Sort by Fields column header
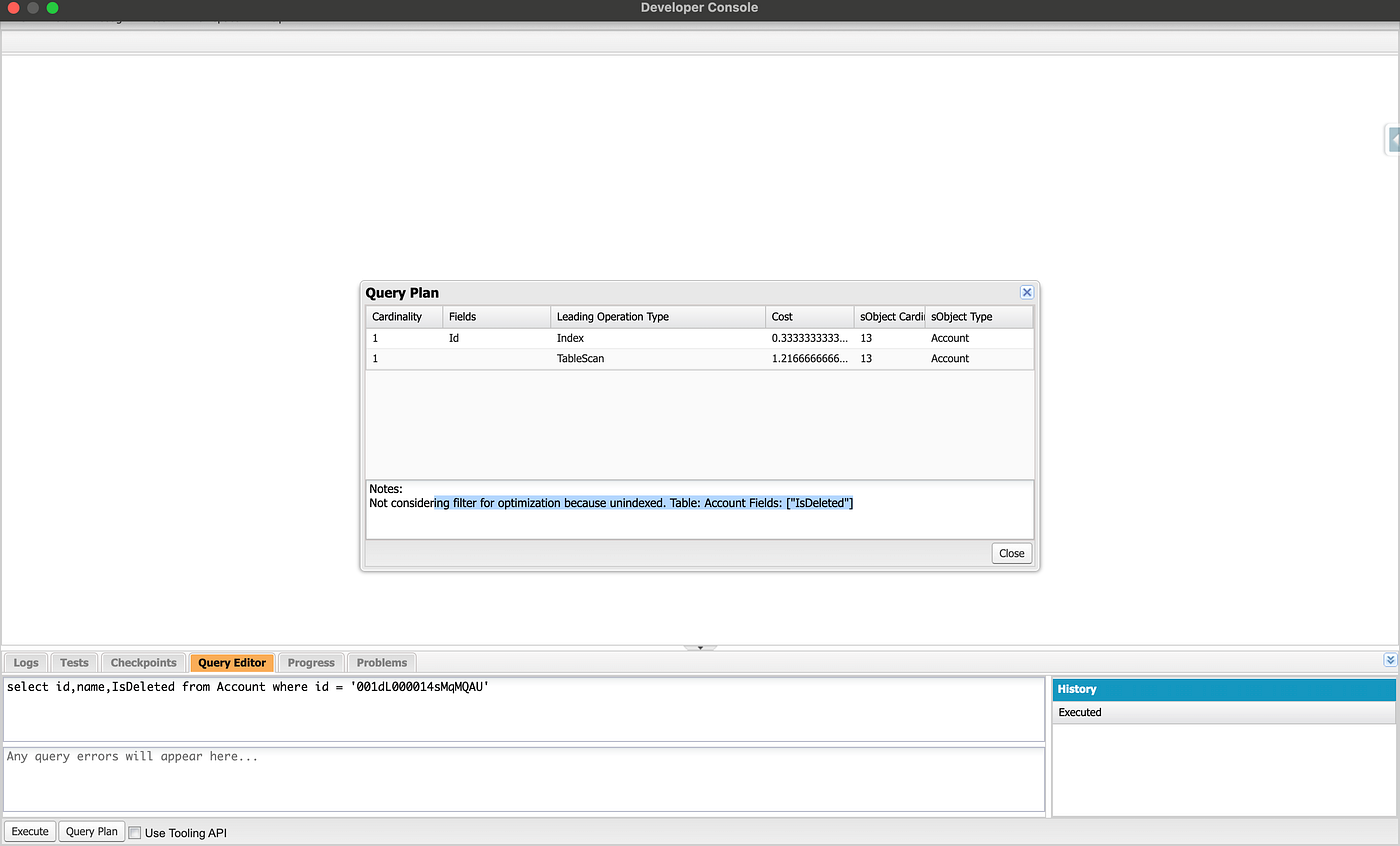This screenshot has height=846, width=1400. pyautogui.click(x=496, y=317)
